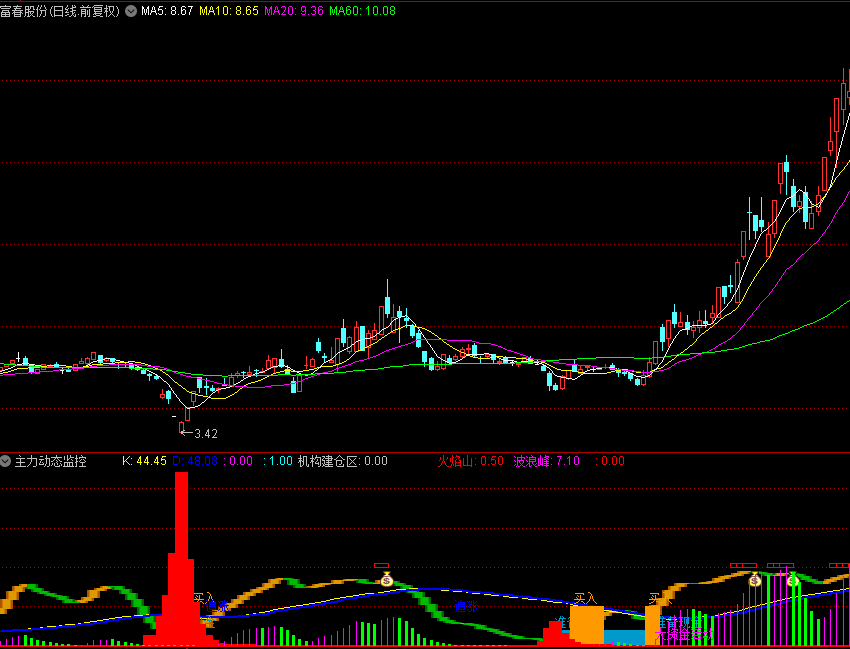Click the money bag icon on the magenta bar
This screenshot has width=850, height=649.
point(755,580)
